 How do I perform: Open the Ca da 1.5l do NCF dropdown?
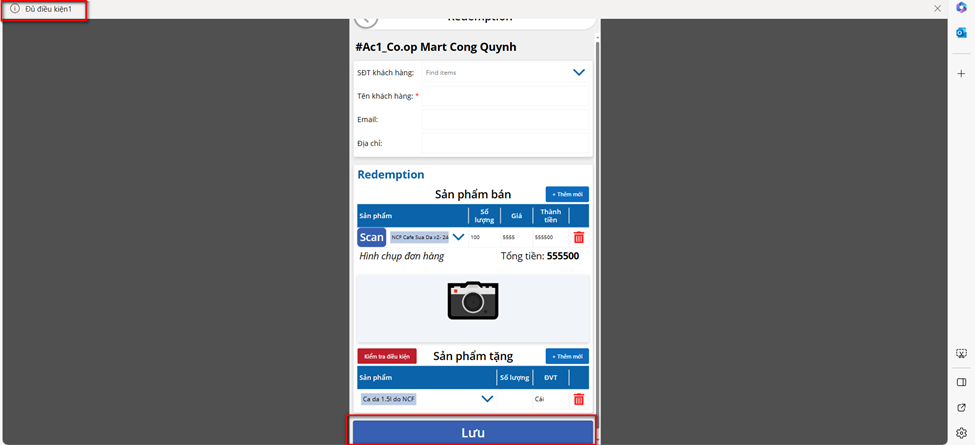488,399
